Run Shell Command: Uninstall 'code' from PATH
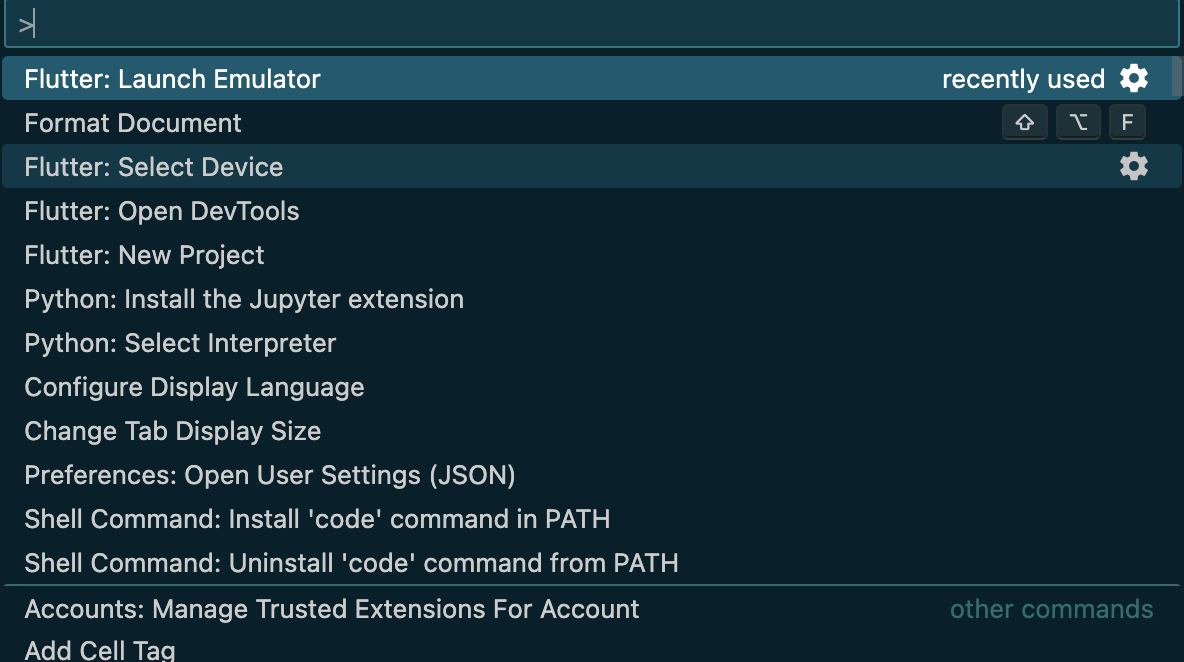 351,563
